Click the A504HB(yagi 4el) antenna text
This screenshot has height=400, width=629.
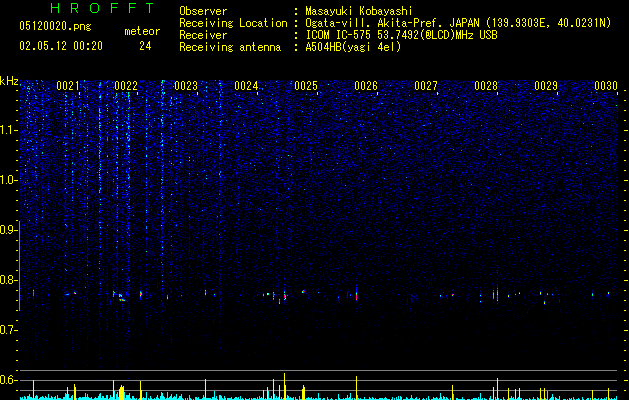tap(353, 47)
